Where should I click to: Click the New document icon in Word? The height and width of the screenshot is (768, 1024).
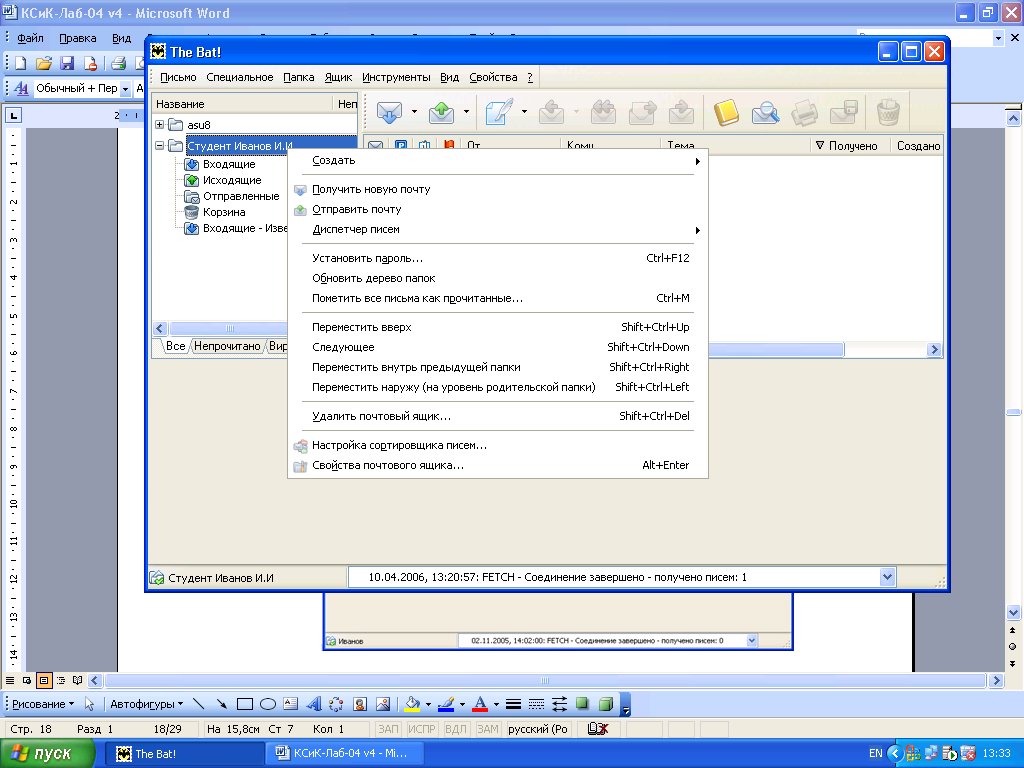[x=20, y=63]
